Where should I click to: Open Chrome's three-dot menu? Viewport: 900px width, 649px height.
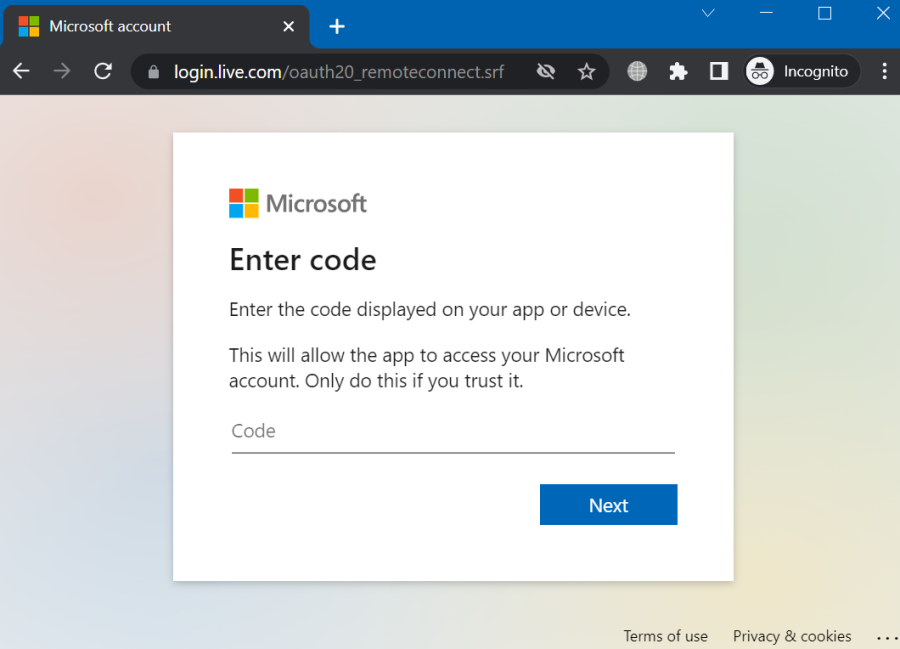point(885,71)
